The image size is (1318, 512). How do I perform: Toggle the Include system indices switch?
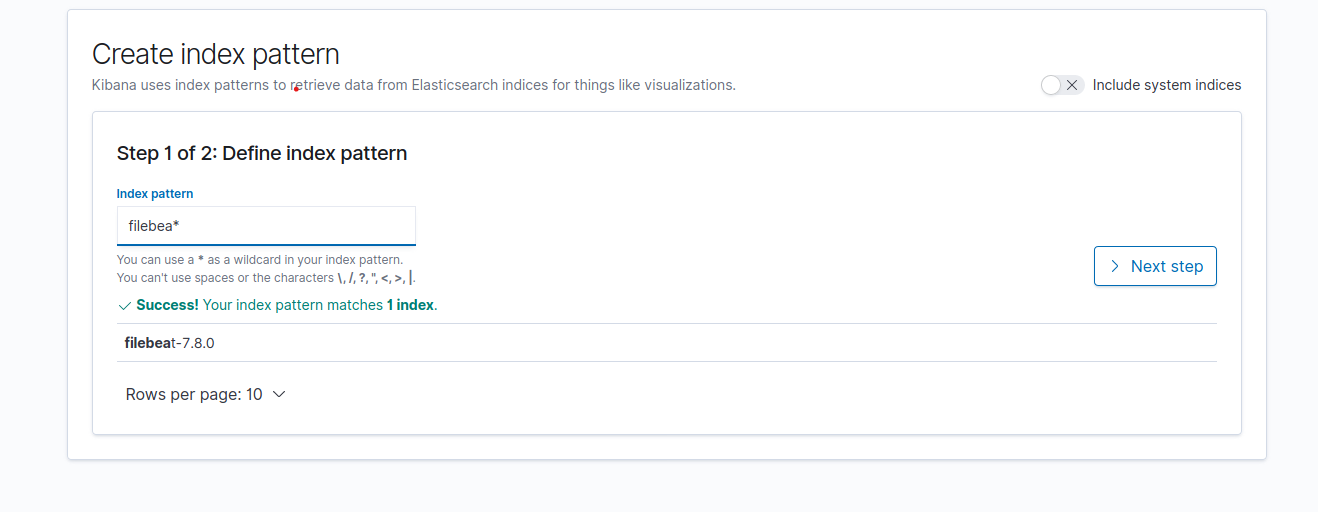click(1062, 85)
